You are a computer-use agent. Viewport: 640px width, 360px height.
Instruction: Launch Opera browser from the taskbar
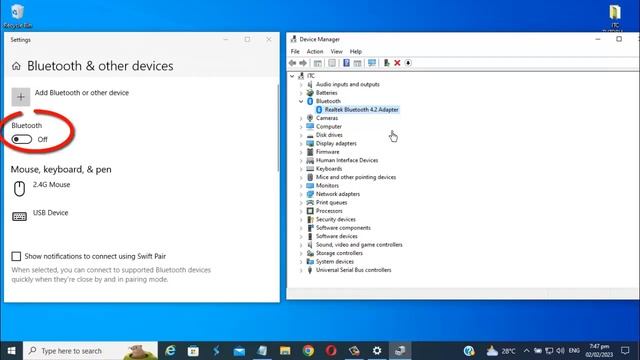click(x=331, y=351)
